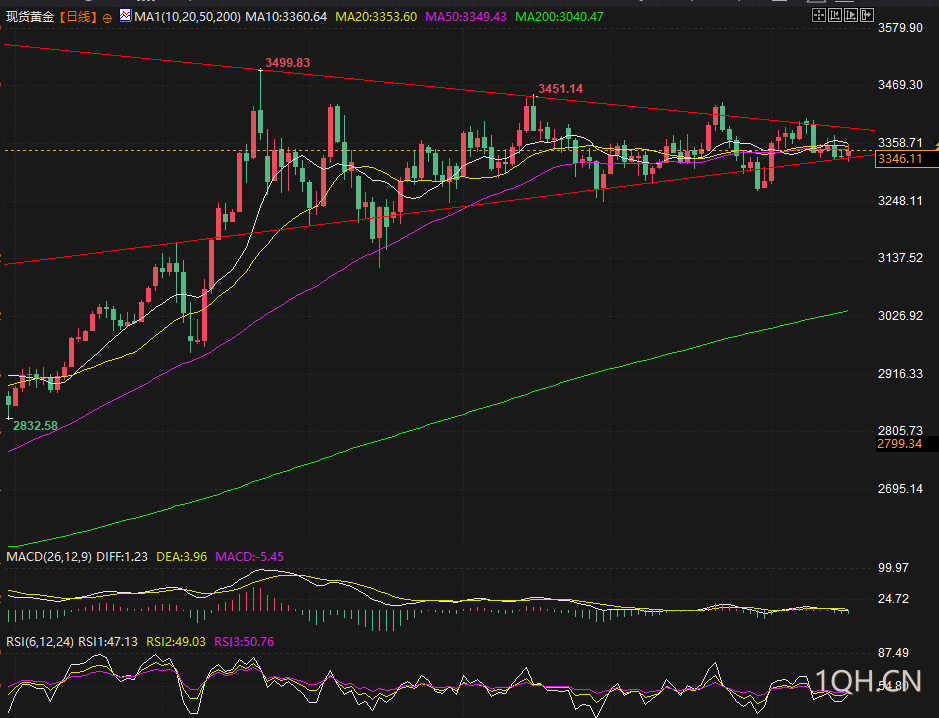
Task: Click the MA indicator chart icon
Action: [x=124, y=17]
